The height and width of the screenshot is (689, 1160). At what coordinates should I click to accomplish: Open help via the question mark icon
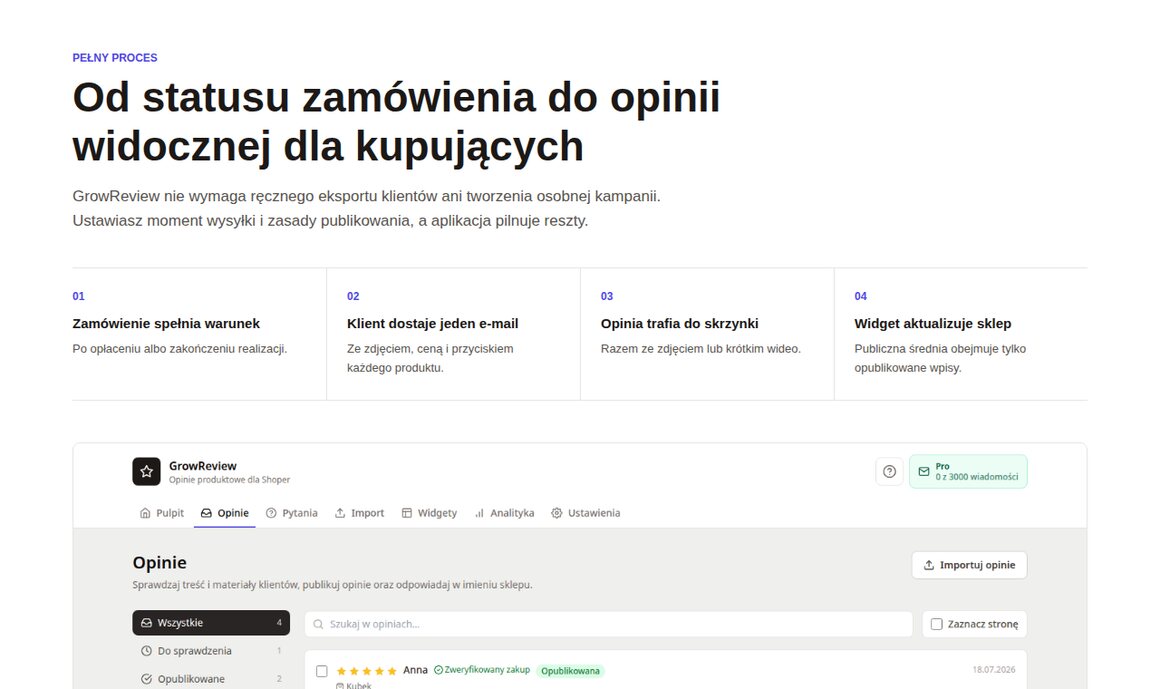[x=889, y=471]
